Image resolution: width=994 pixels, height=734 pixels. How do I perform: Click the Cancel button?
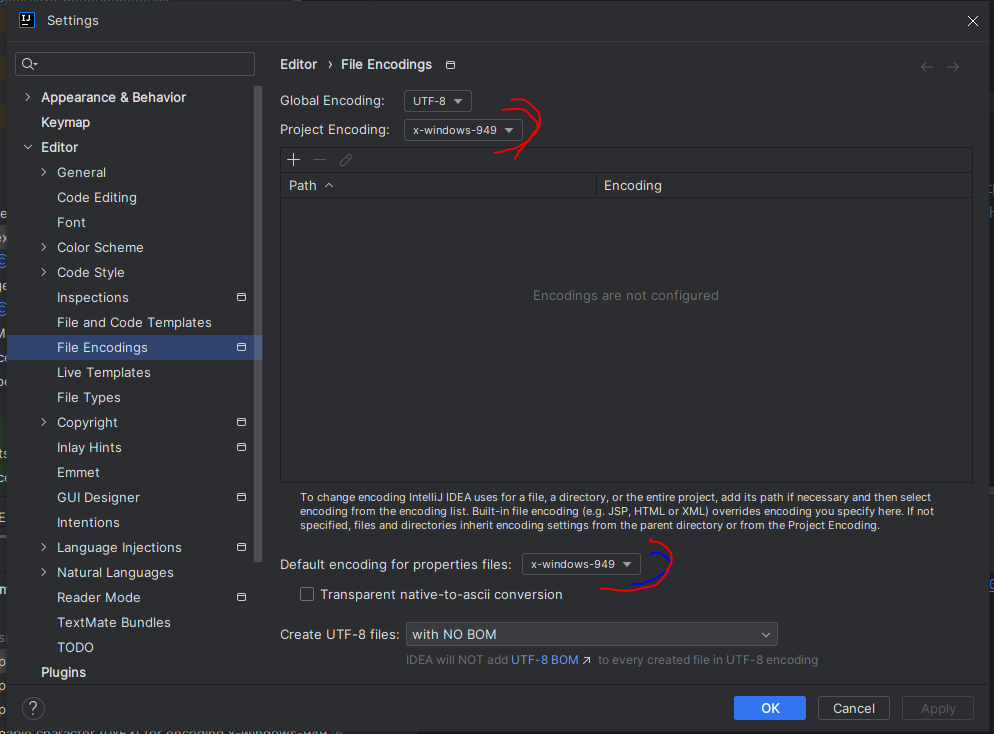click(853, 708)
